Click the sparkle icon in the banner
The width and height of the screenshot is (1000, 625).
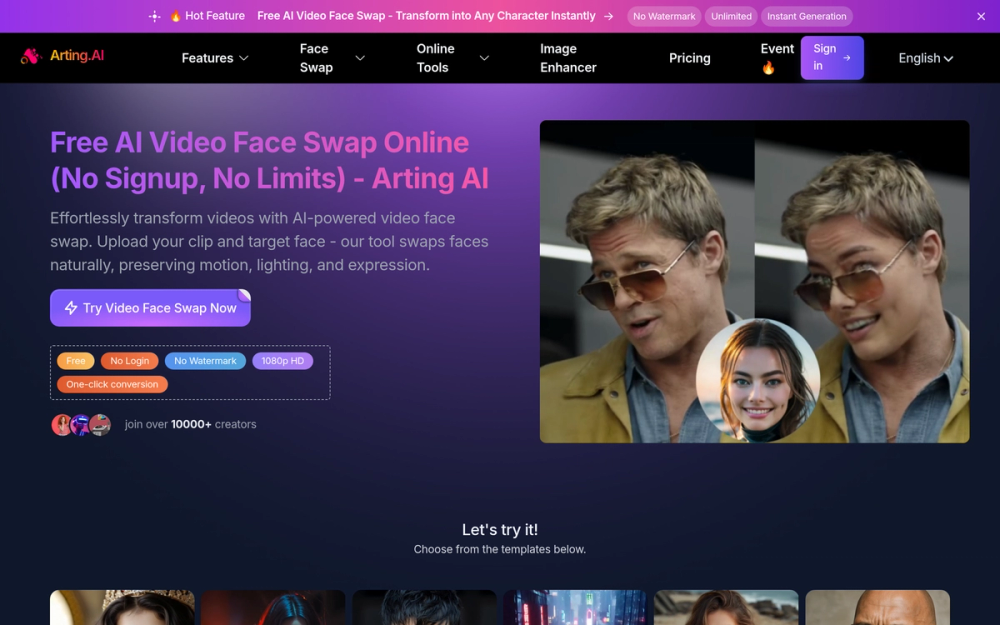tap(154, 17)
